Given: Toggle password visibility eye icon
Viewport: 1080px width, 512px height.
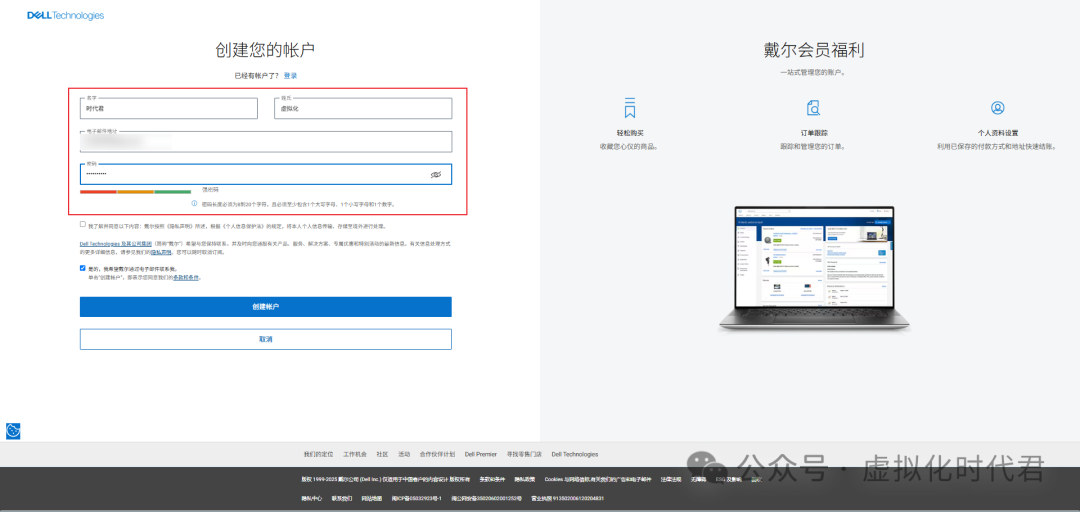Looking at the screenshot, I should coord(435,175).
